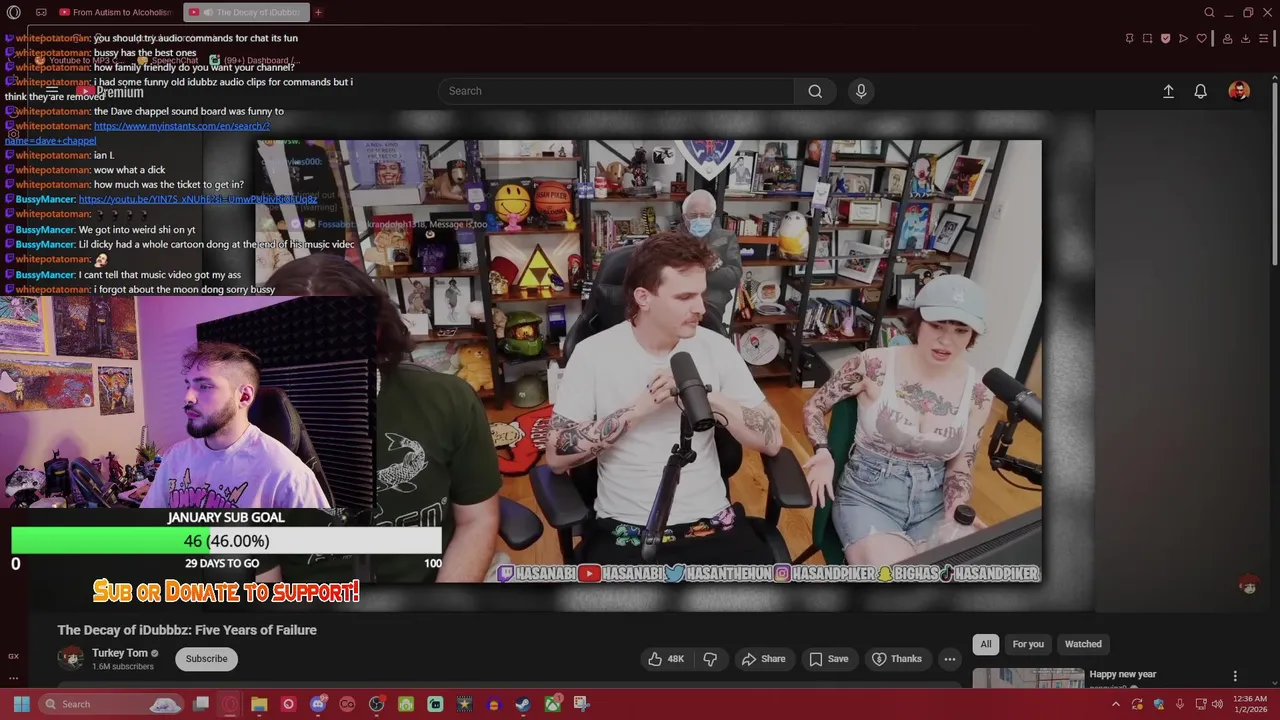The image size is (1280, 720).
Task: Click the snapshot capture icon in browser toolbar
Action: click(x=1147, y=39)
